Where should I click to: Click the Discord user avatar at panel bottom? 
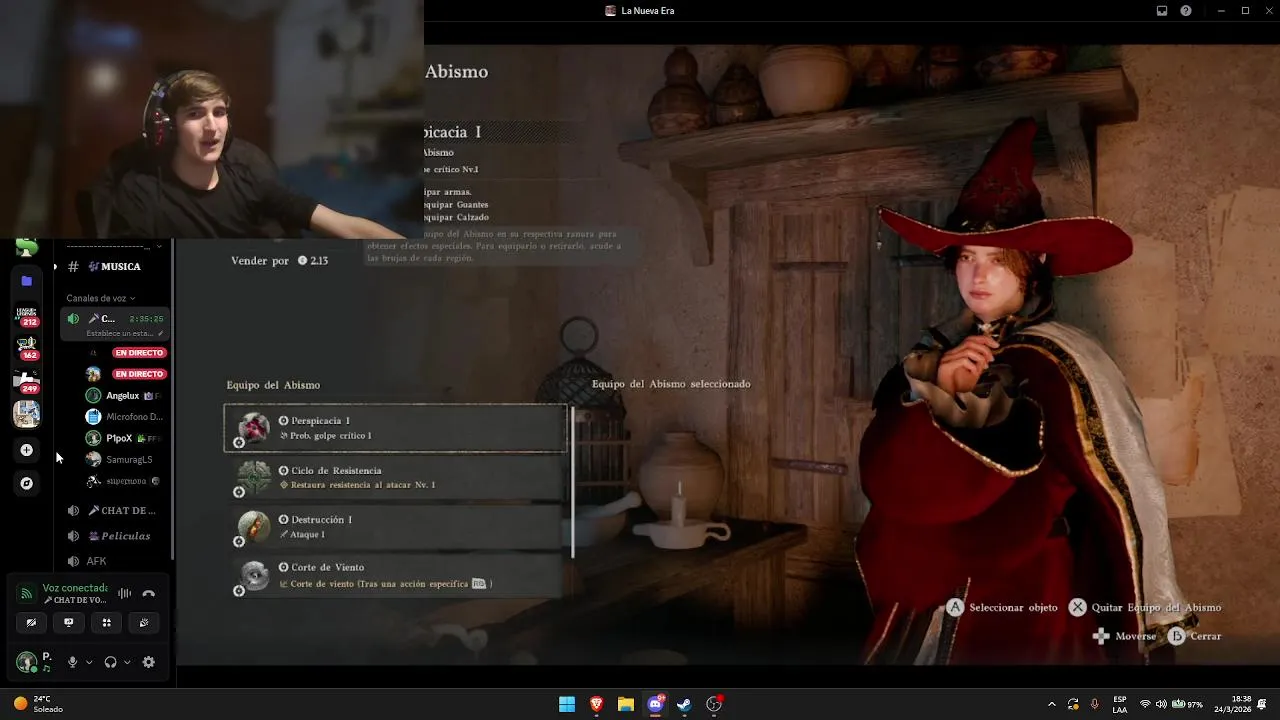click(27, 662)
